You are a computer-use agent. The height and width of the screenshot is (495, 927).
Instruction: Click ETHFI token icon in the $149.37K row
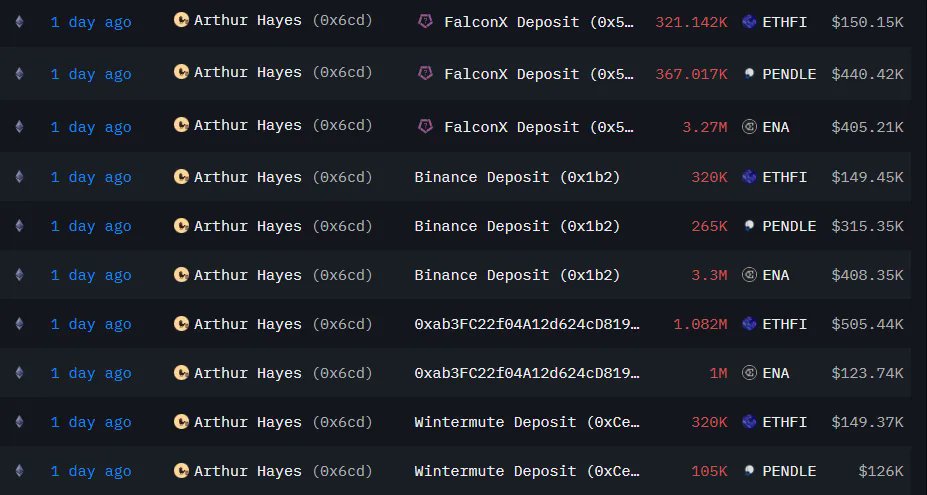(749, 422)
